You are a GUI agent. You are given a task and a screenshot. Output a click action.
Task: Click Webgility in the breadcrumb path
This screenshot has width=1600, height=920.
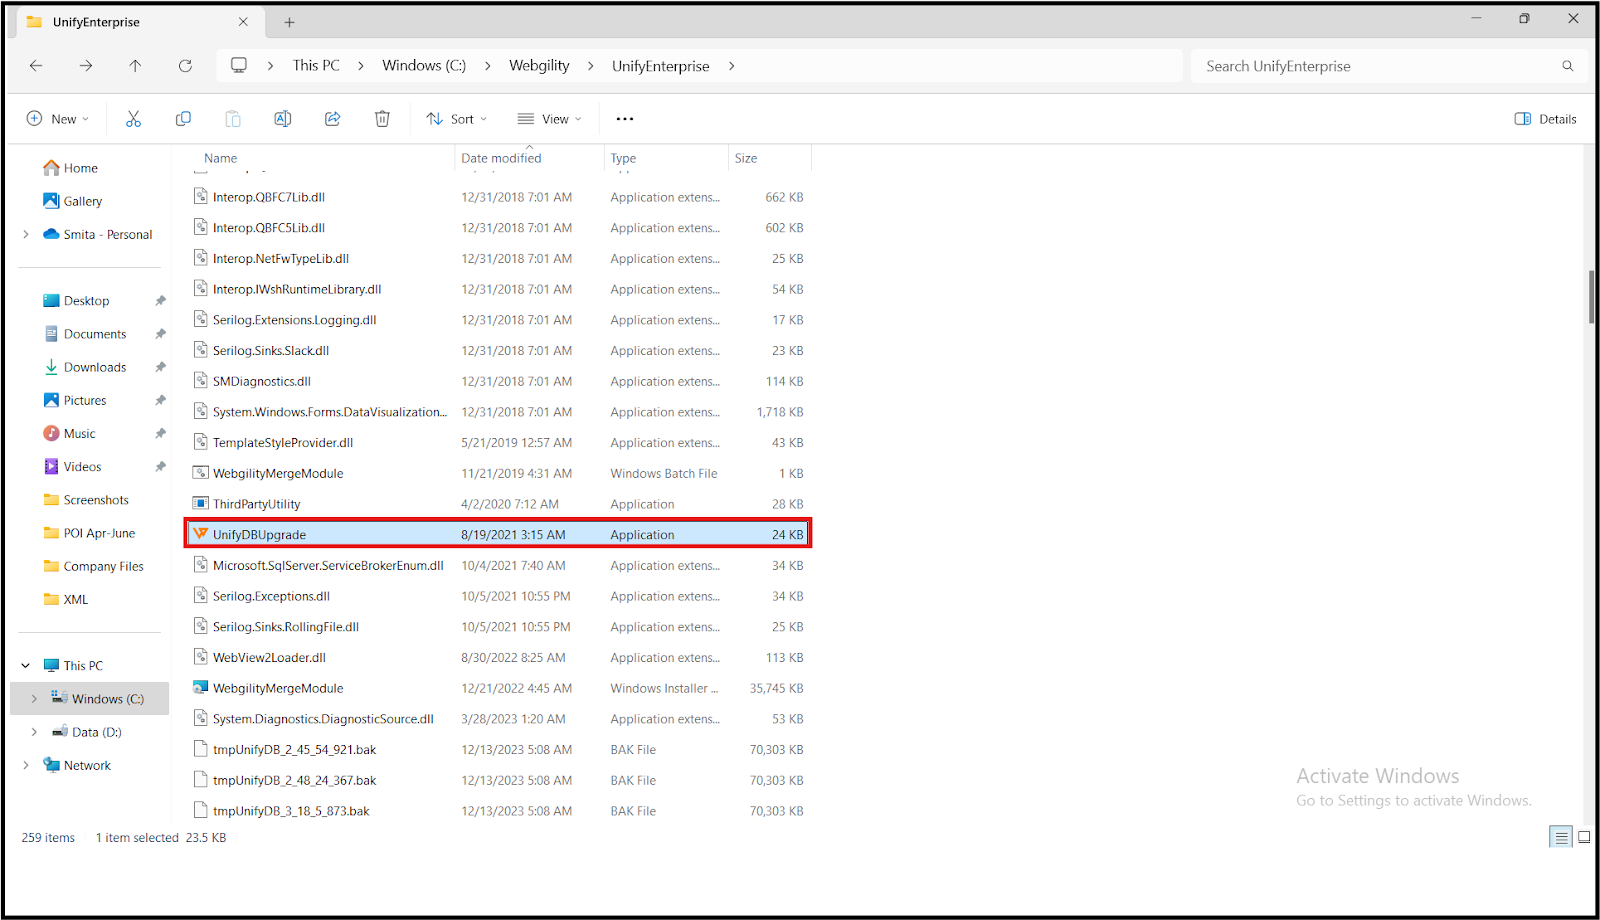coord(539,66)
